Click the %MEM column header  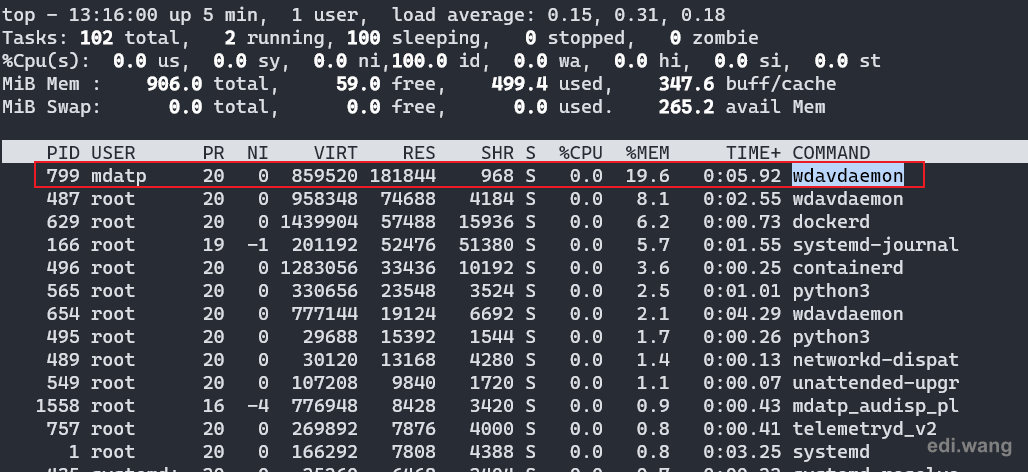click(x=647, y=153)
